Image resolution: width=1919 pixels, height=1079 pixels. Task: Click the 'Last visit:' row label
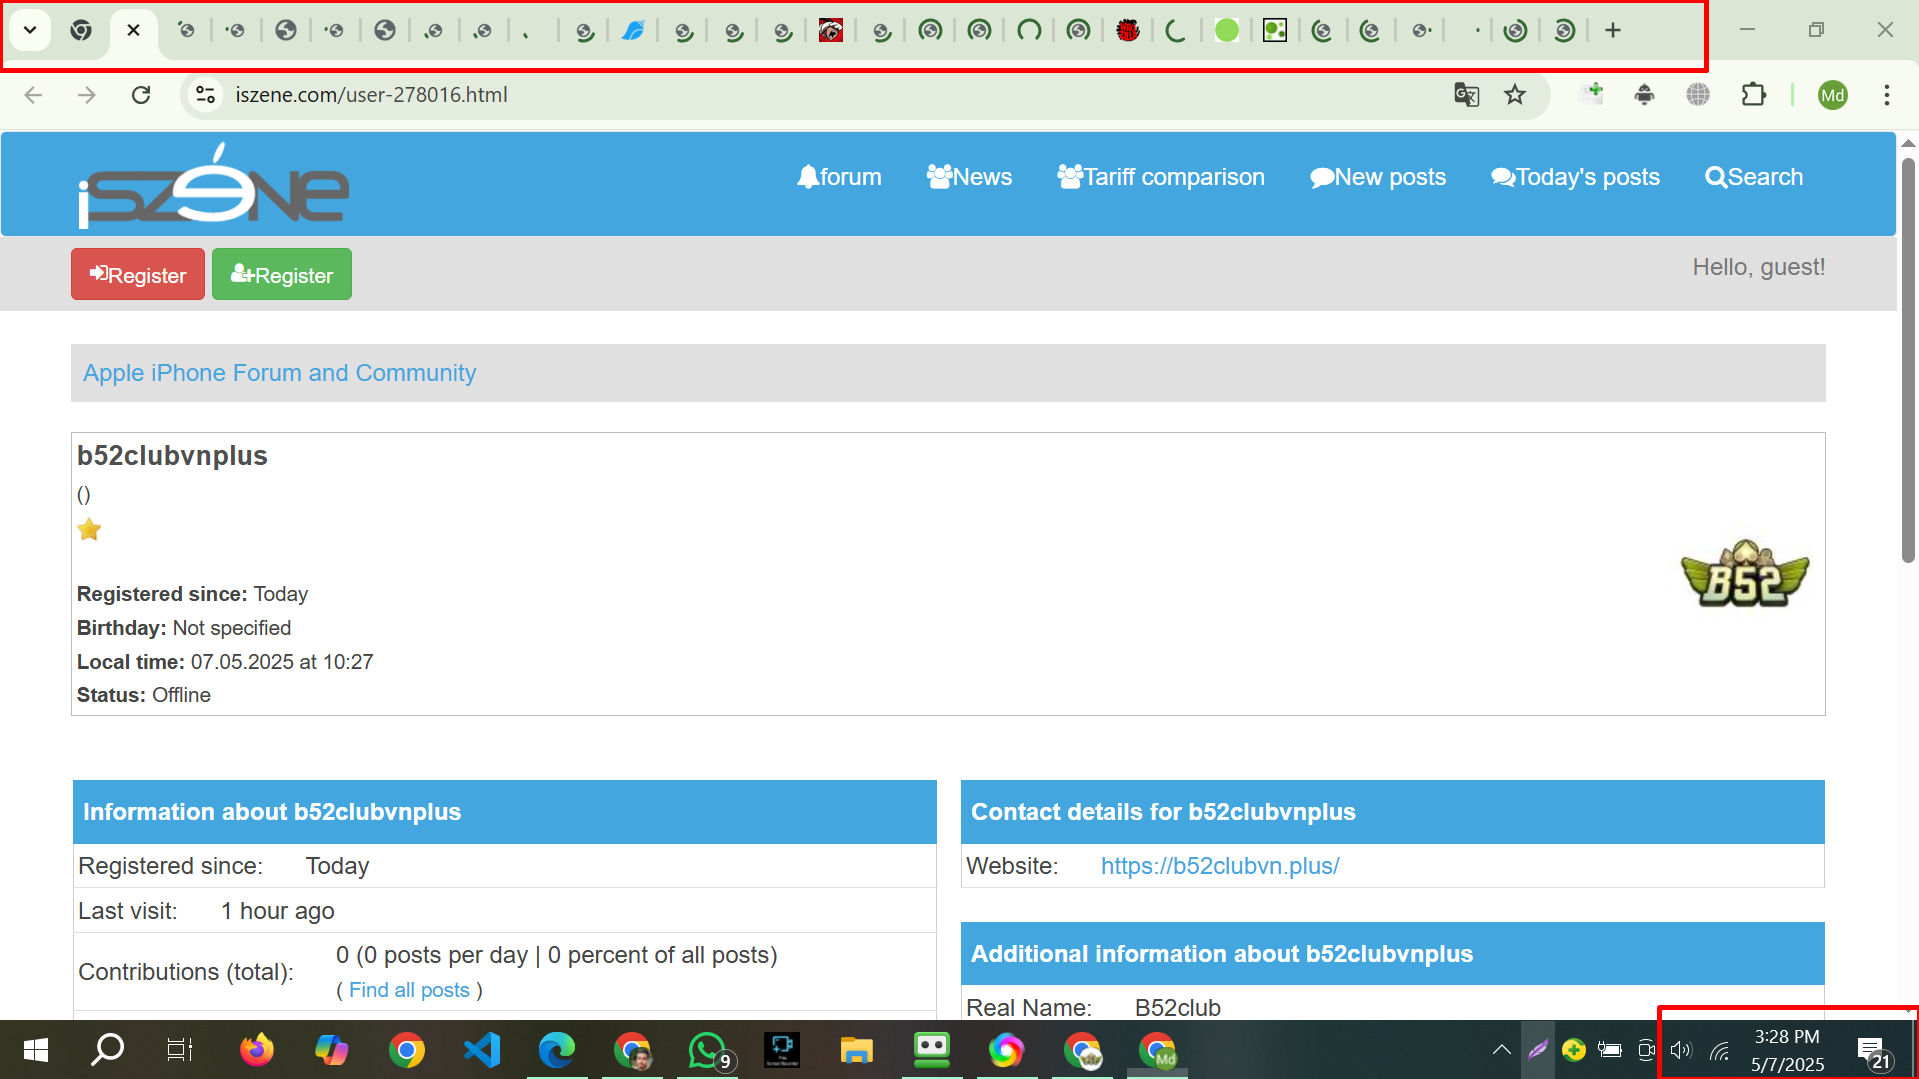[x=128, y=911]
